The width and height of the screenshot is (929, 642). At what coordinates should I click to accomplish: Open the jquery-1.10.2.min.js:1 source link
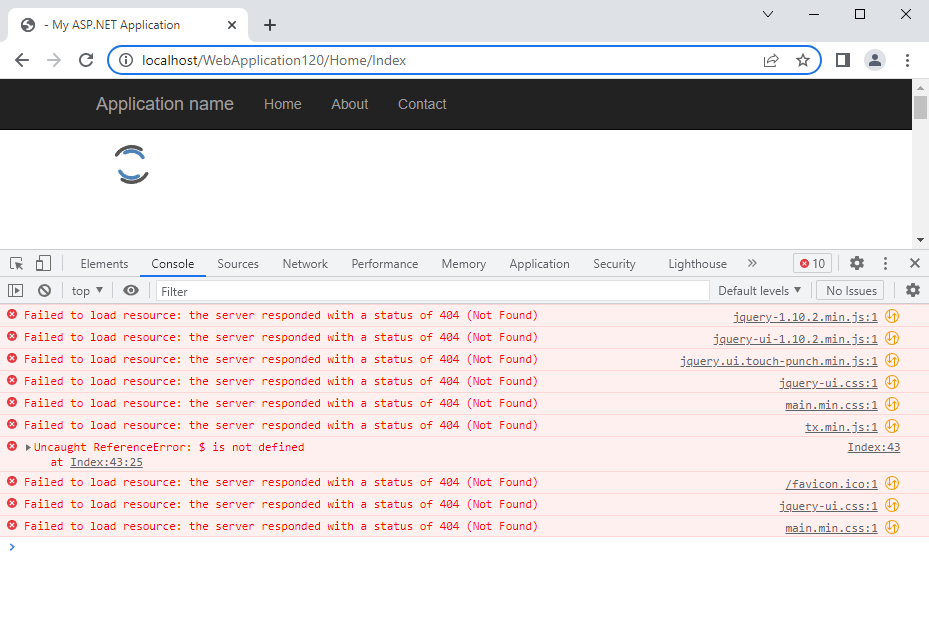click(805, 317)
